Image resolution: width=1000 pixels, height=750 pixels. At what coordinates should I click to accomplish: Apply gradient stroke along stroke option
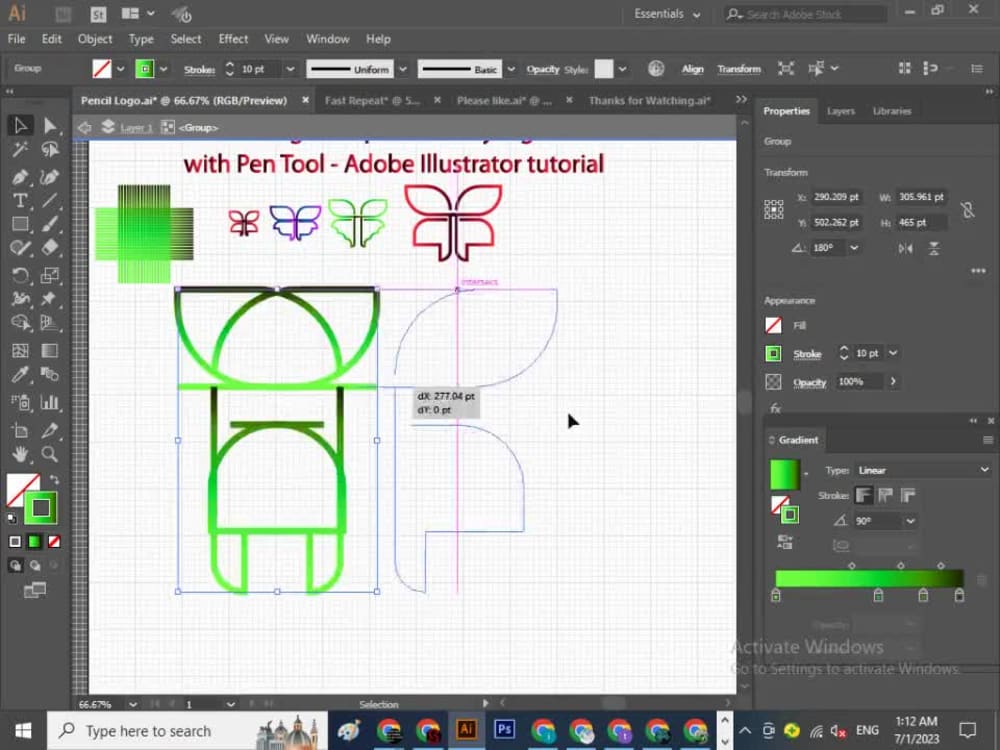886,495
